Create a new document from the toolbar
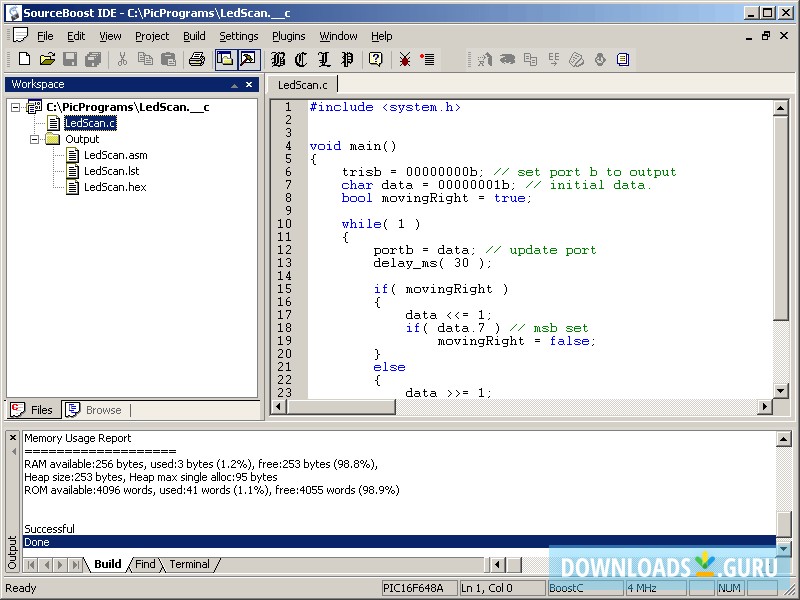 click(22, 59)
